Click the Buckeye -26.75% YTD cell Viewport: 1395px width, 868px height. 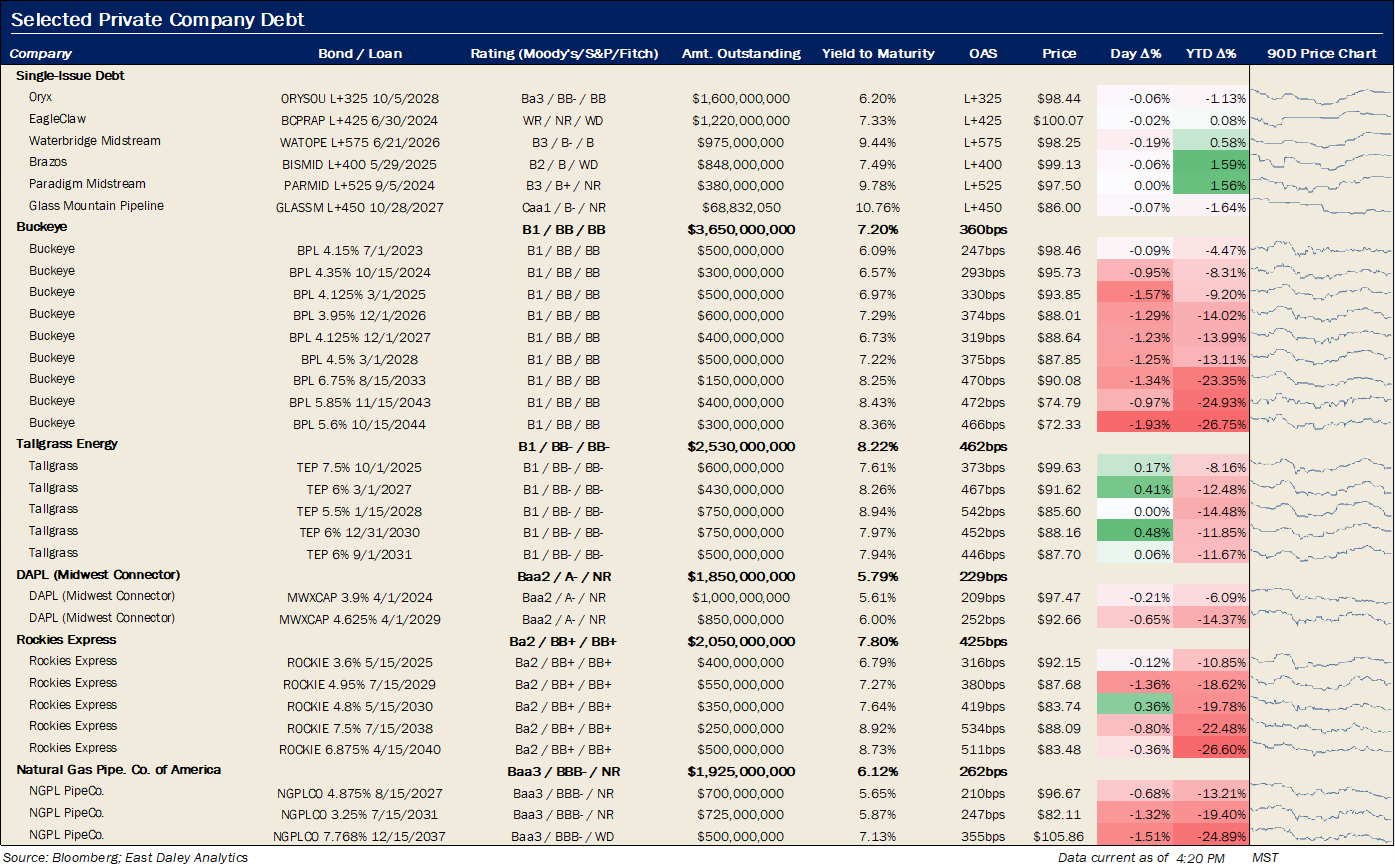coord(1211,424)
